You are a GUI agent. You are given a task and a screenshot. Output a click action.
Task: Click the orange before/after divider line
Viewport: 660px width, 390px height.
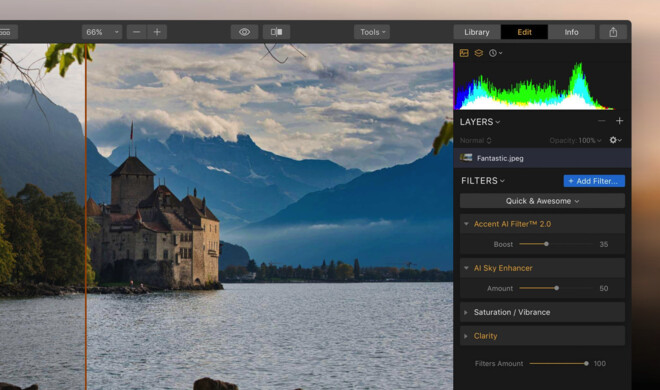click(86, 217)
